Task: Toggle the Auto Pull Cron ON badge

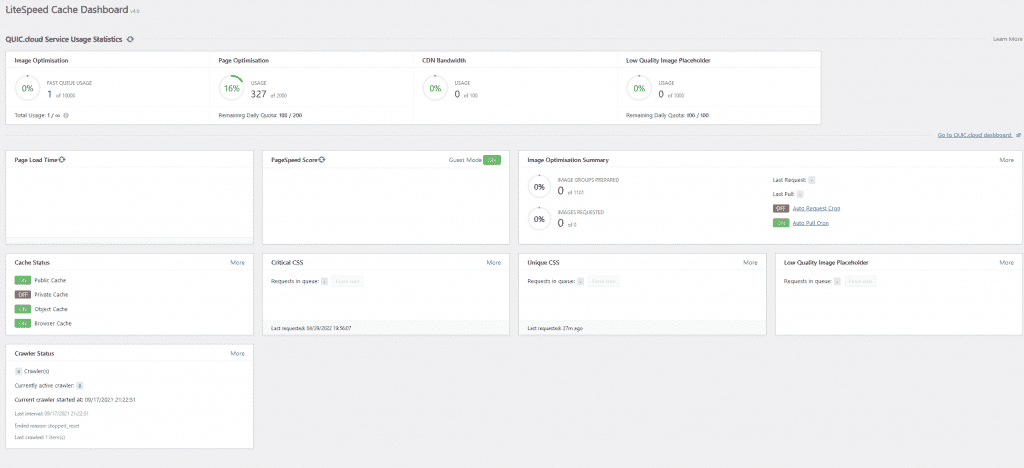Action: 781,223
